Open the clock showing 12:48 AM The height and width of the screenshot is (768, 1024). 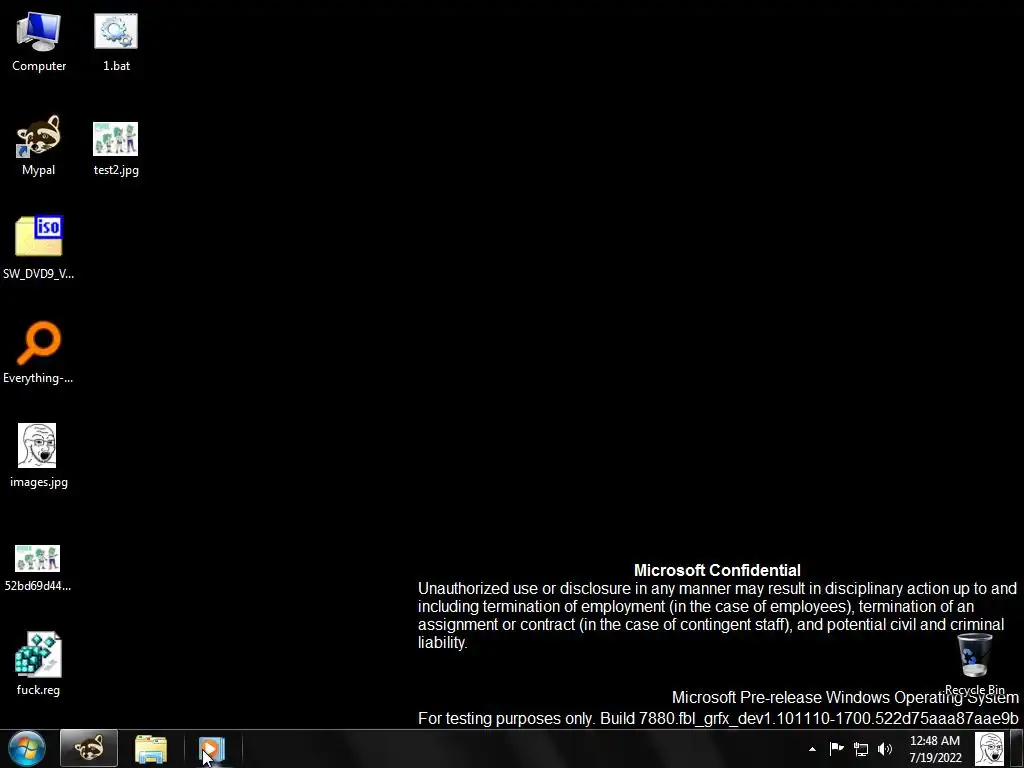(x=935, y=749)
